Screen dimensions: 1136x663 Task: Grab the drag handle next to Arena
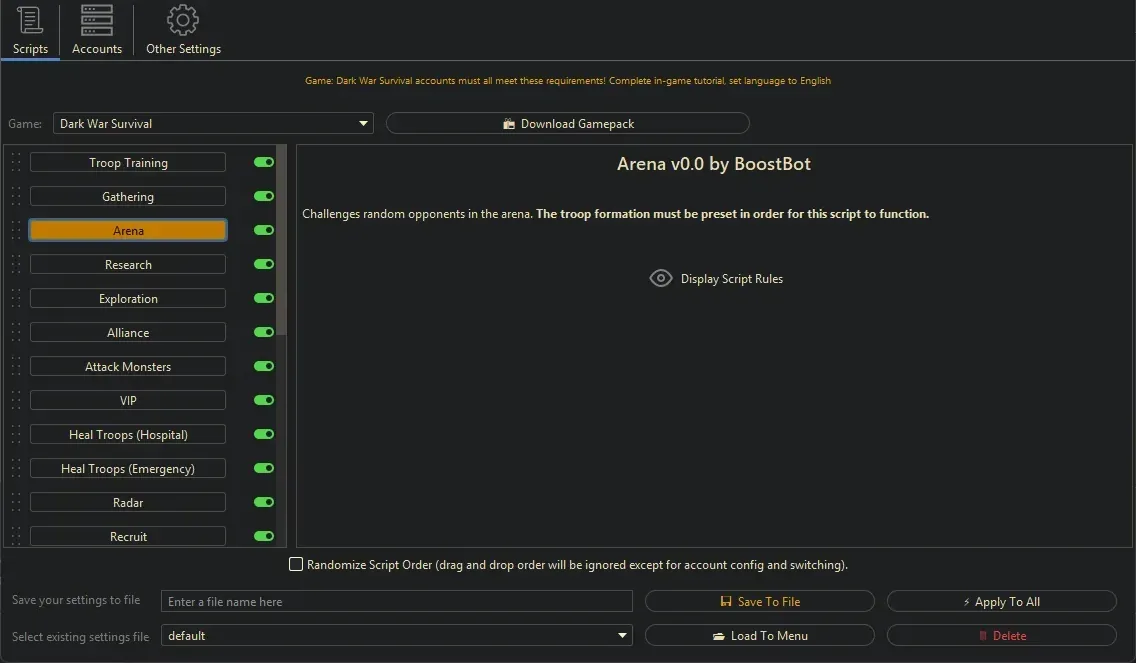point(16,230)
